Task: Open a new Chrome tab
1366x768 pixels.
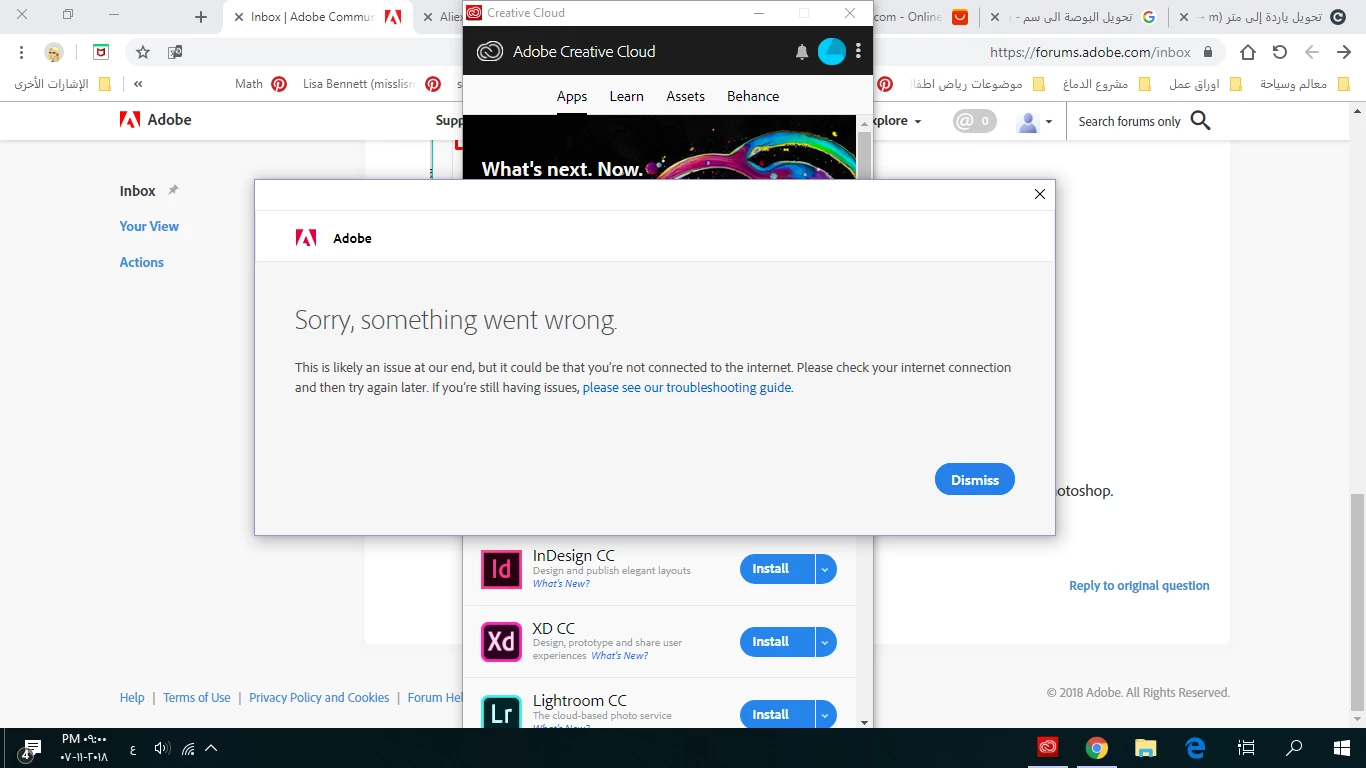Action: tap(201, 17)
